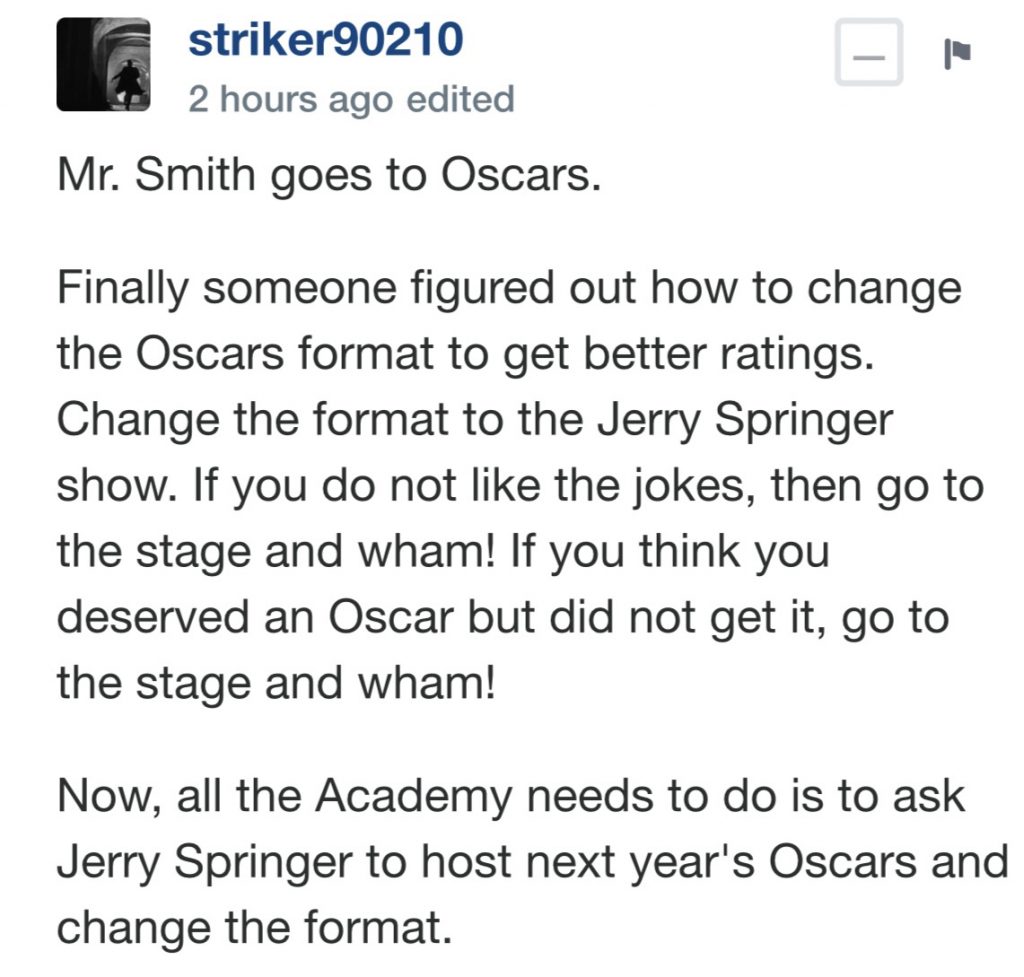The image size is (1024, 977).
Task: Click the line "Jerry Springer to host next year's Oscars and"
Action: tap(532, 862)
